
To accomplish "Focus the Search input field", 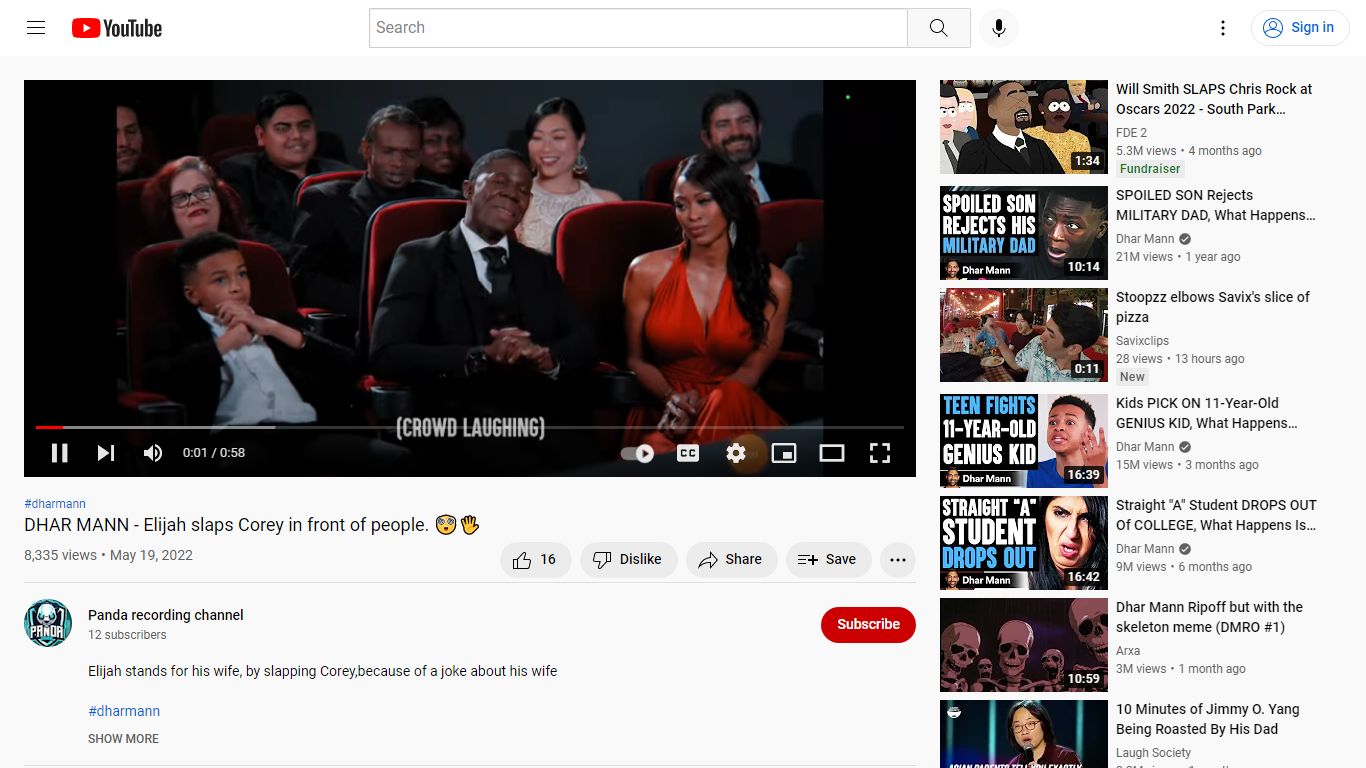I will point(638,28).
